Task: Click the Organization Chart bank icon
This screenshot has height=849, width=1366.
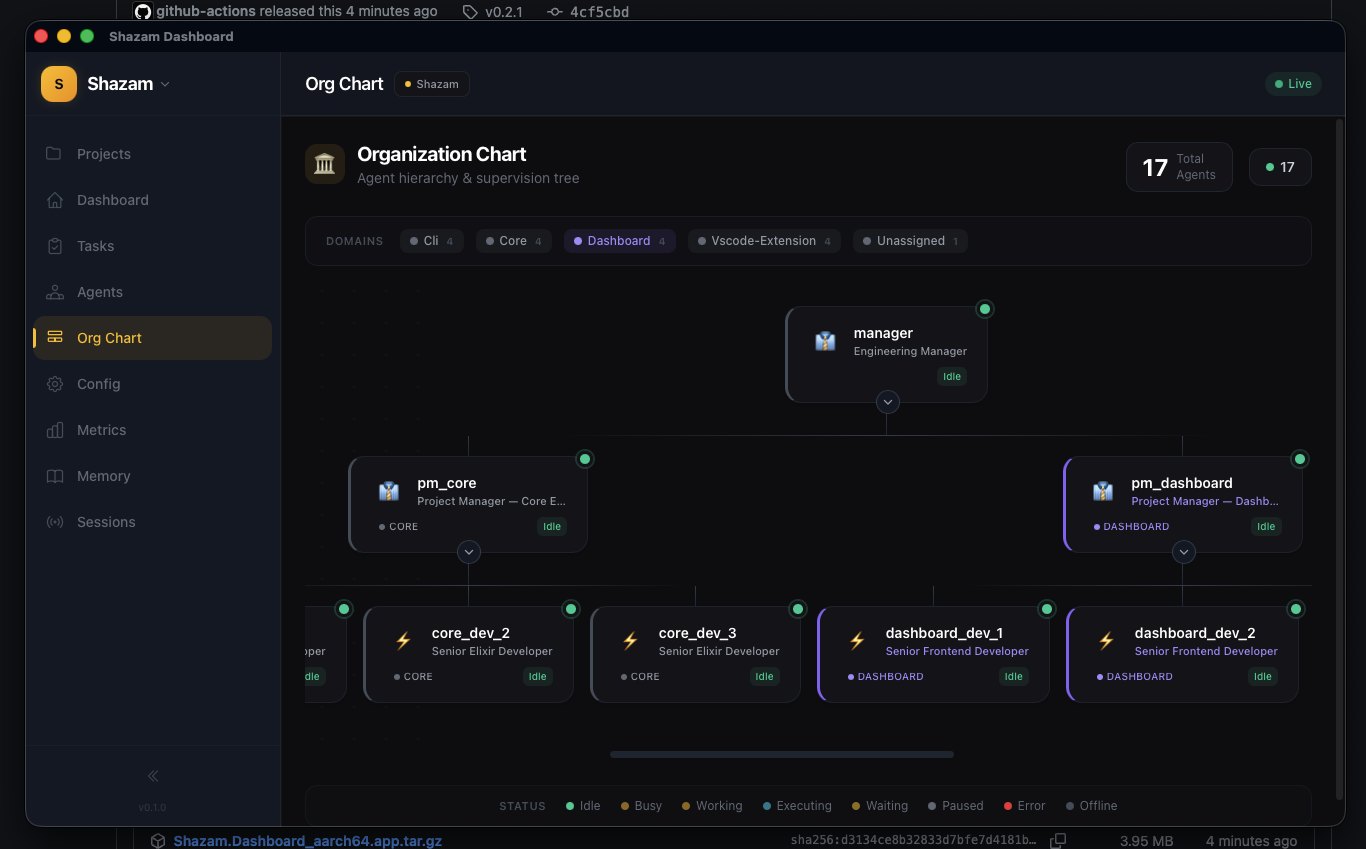Action: tap(324, 162)
